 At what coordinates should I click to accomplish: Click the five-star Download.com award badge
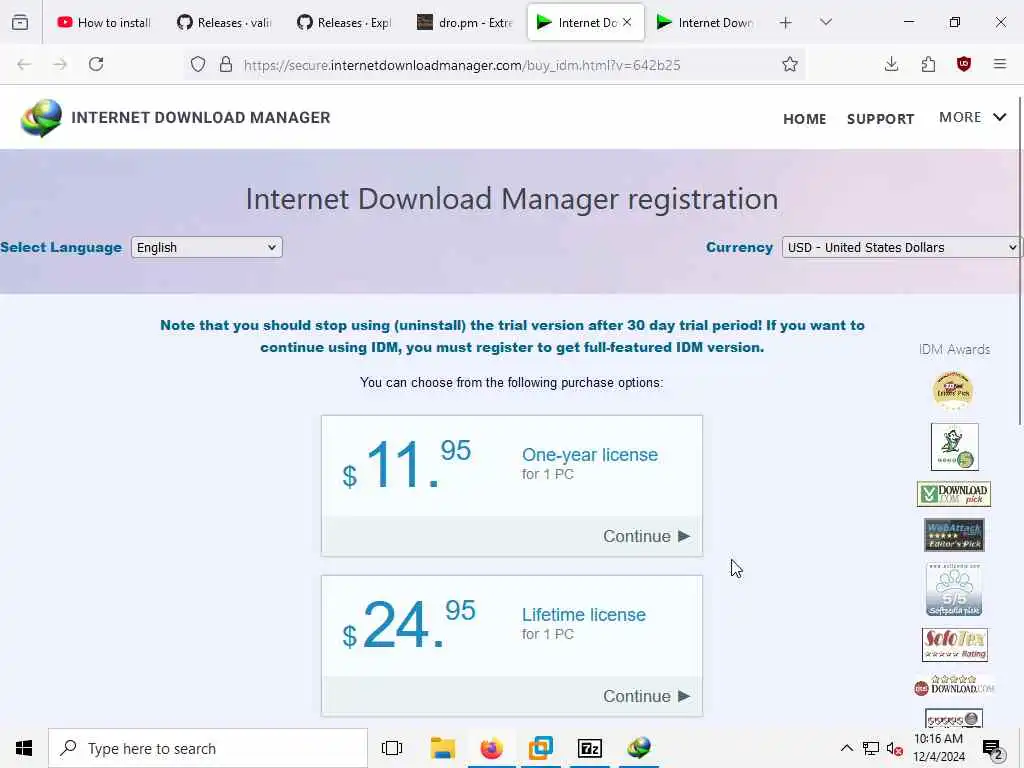click(953, 685)
